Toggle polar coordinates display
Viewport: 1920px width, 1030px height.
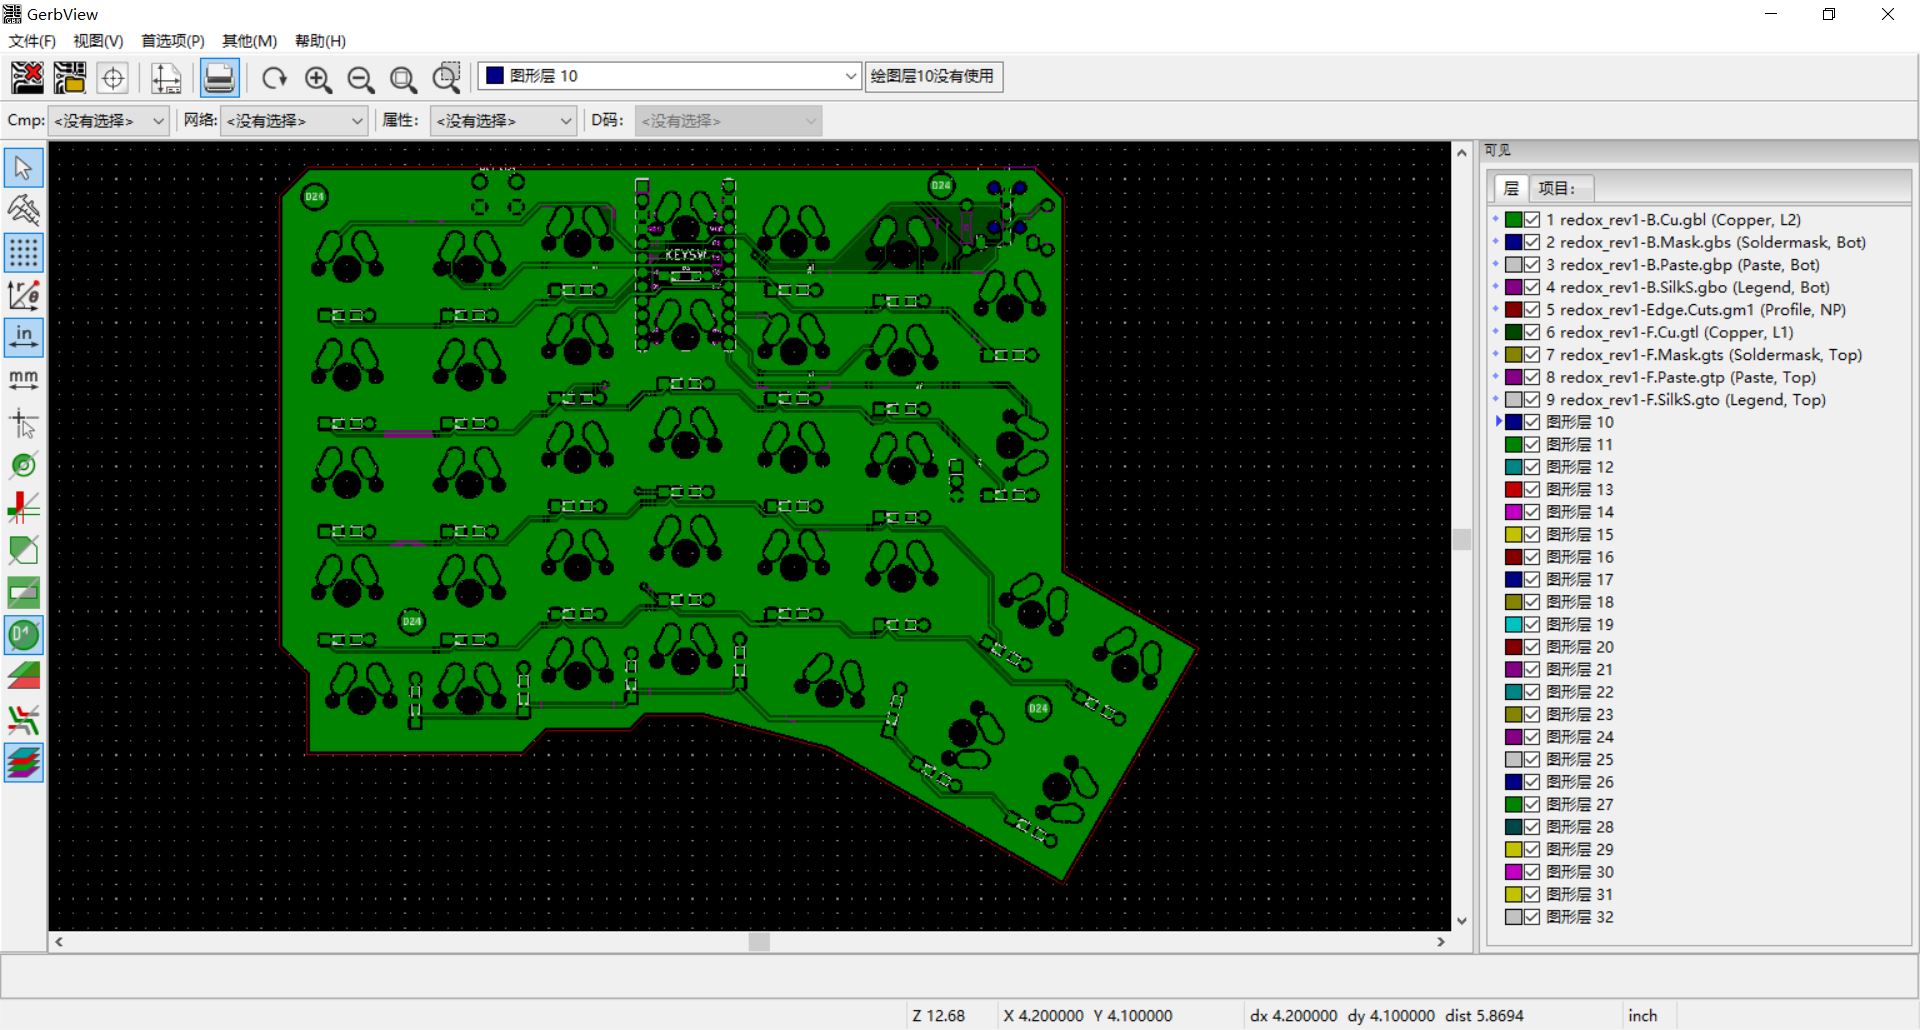coord(23,296)
